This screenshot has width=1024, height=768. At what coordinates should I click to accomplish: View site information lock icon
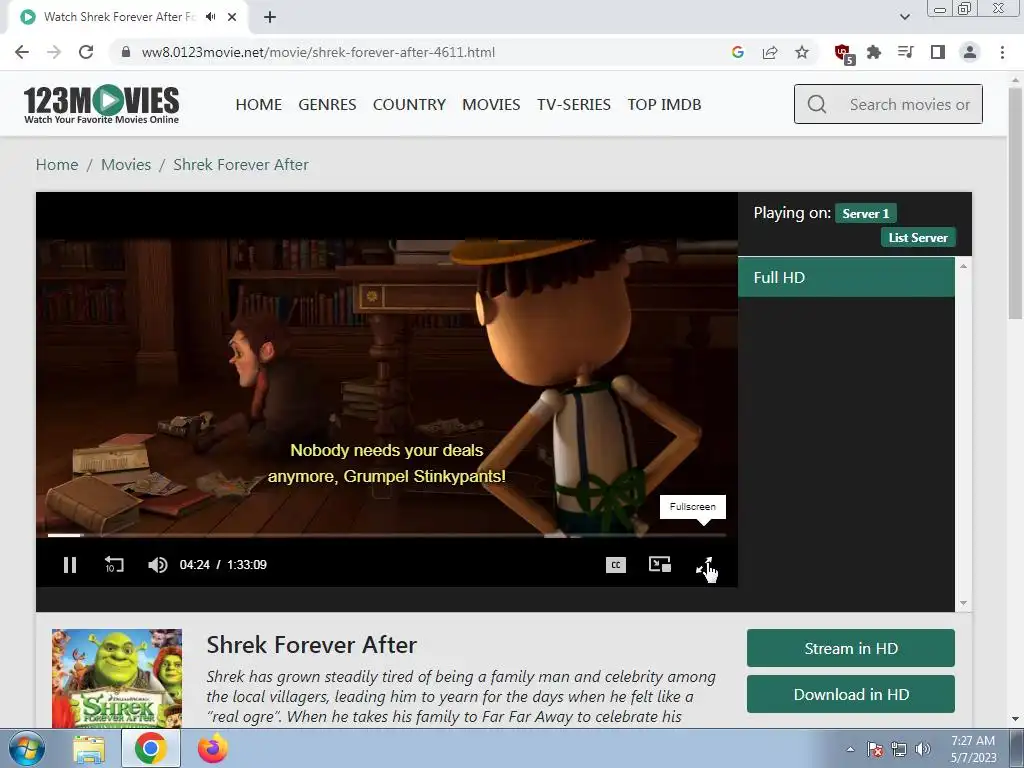pos(126,52)
